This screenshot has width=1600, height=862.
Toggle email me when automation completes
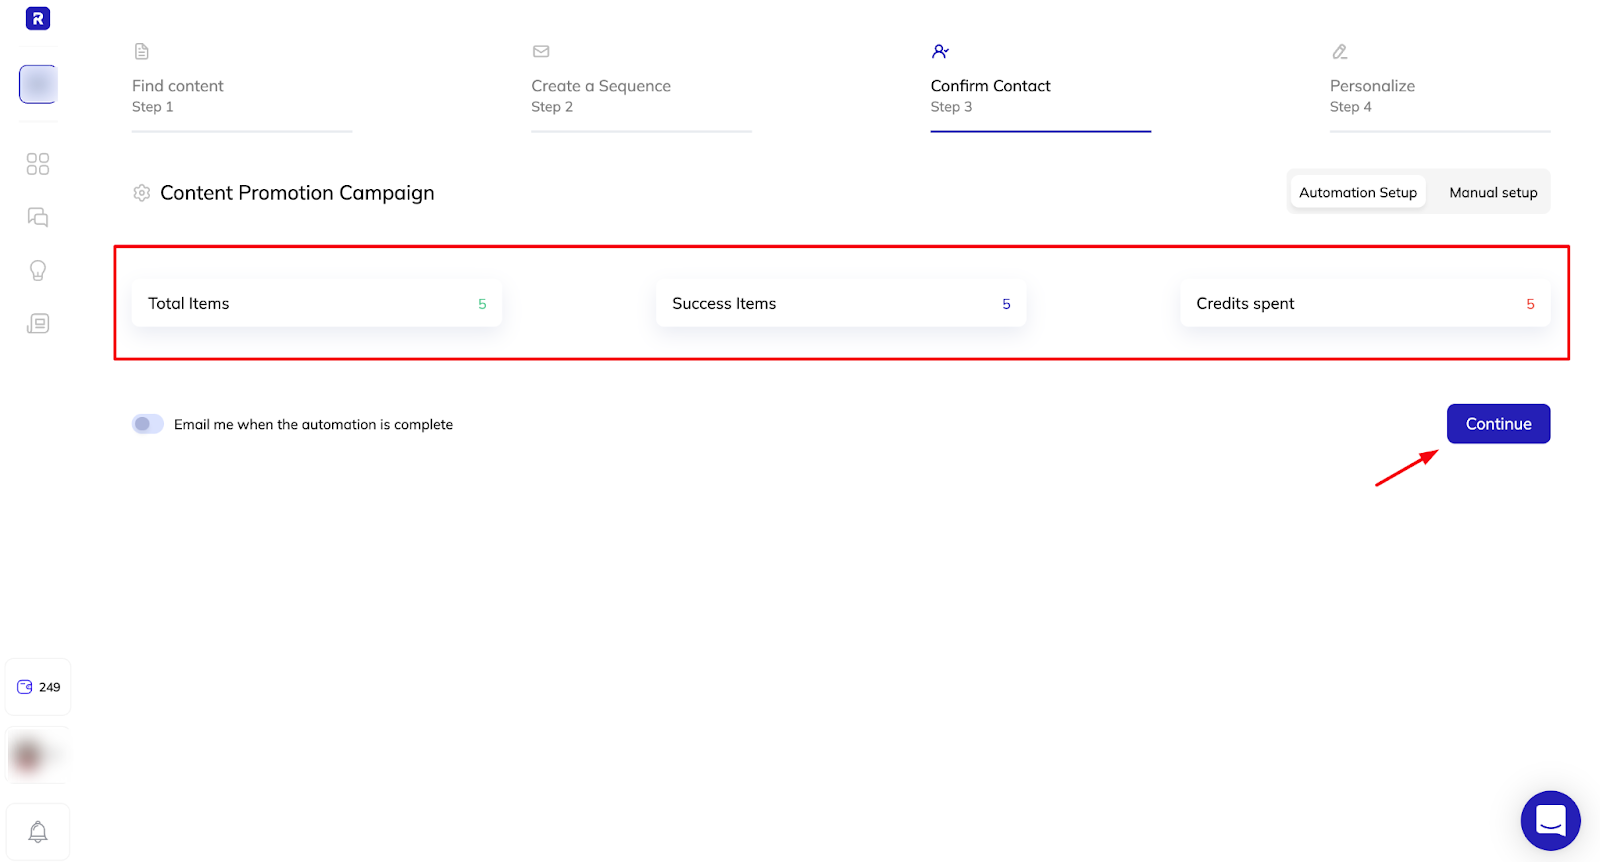pos(148,424)
